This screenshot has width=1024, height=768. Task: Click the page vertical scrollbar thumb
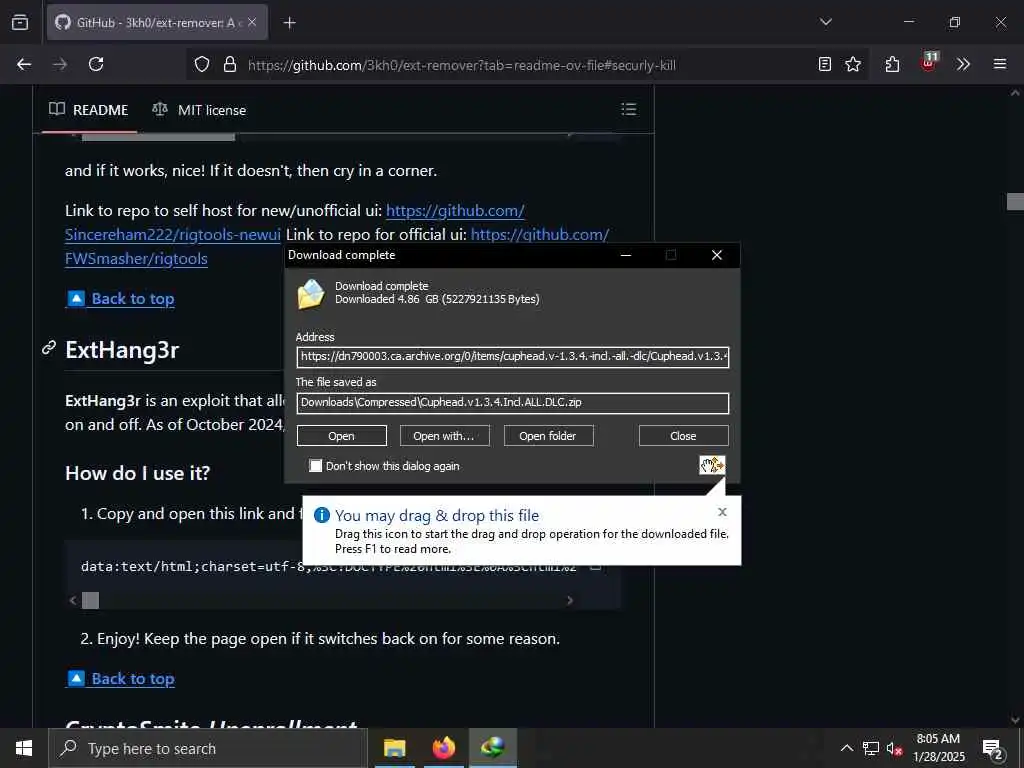click(1015, 202)
